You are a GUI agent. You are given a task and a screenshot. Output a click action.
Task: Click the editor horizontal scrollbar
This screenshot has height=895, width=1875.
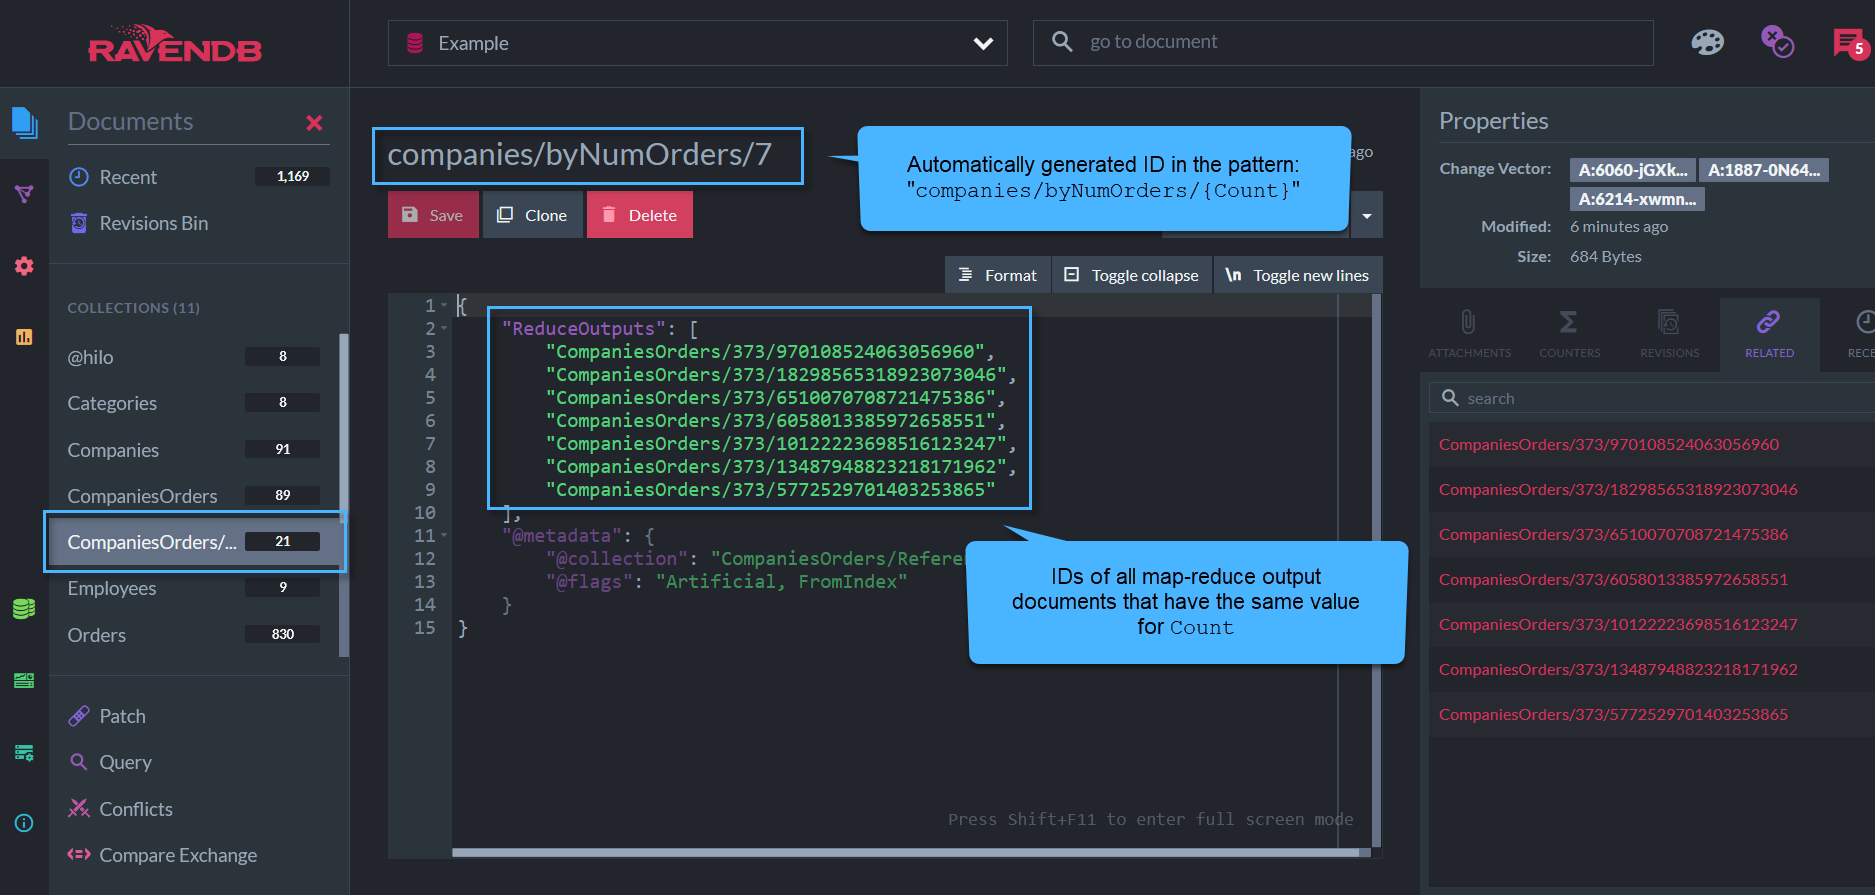905,853
